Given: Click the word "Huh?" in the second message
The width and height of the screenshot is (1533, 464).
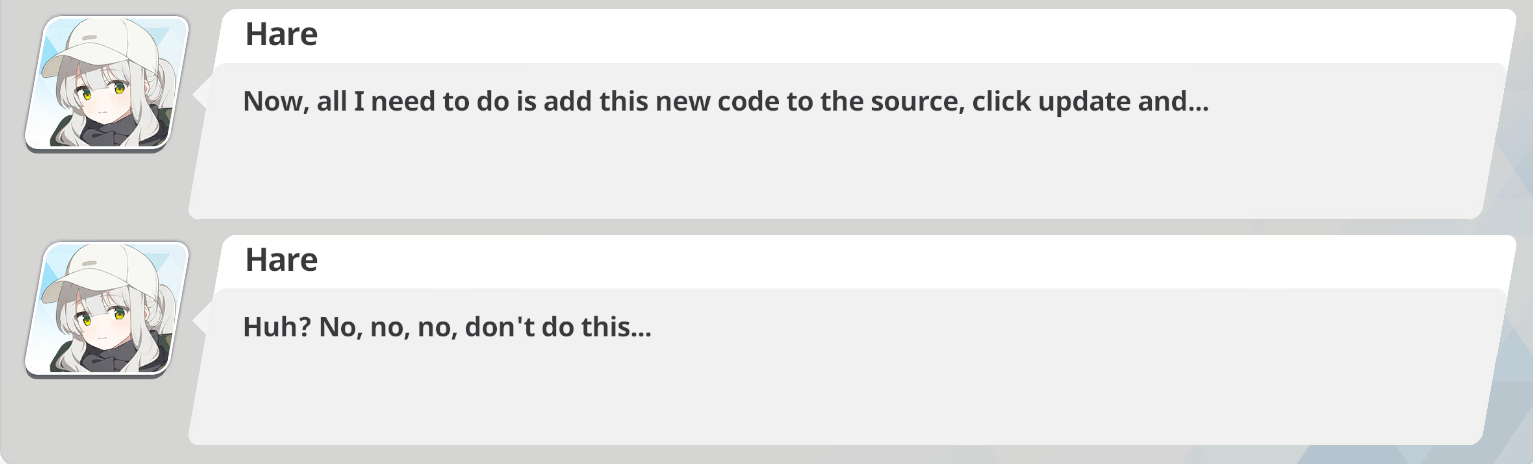Looking at the screenshot, I should [x=277, y=327].
